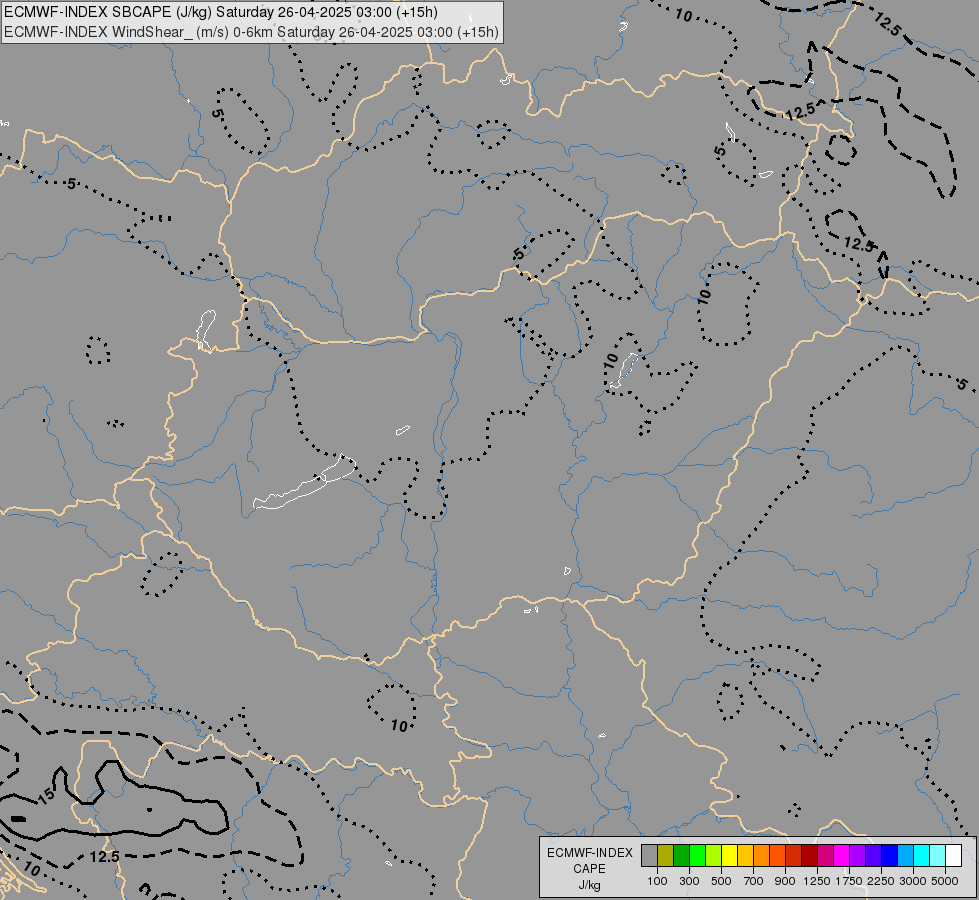979x900 pixels.
Task: Select the violet-indigo legend swatch
Action: (873, 856)
